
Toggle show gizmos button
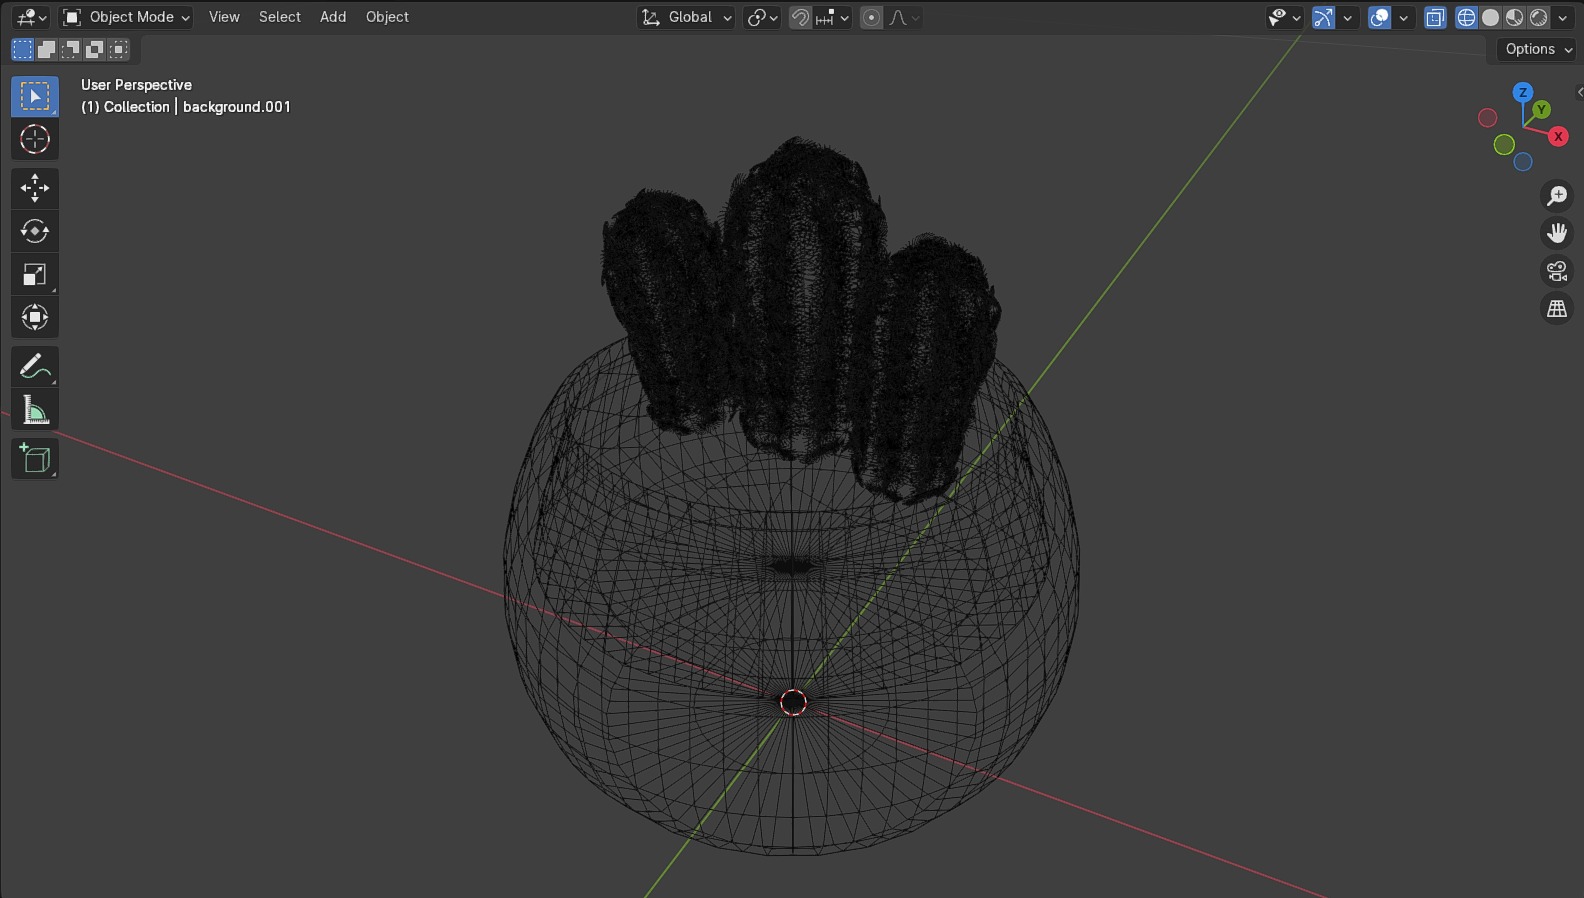pos(1323,17)
